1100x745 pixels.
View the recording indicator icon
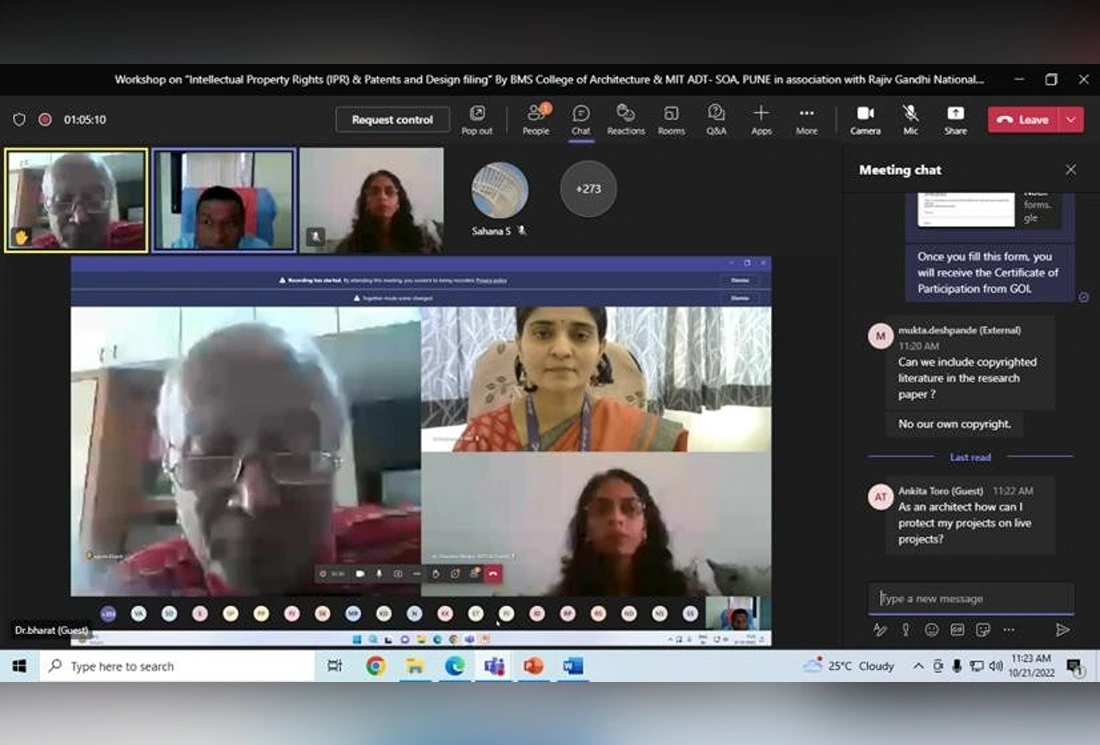pyautogui.click(x=45, y=119)
